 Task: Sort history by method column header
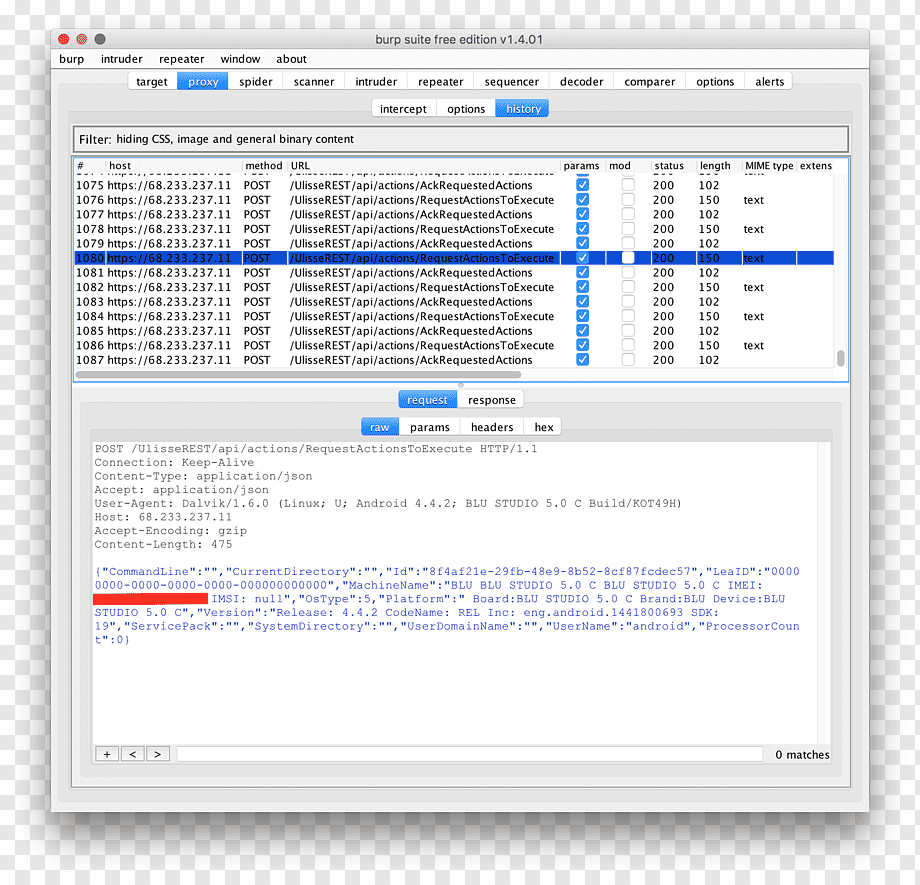coord(263,165)
